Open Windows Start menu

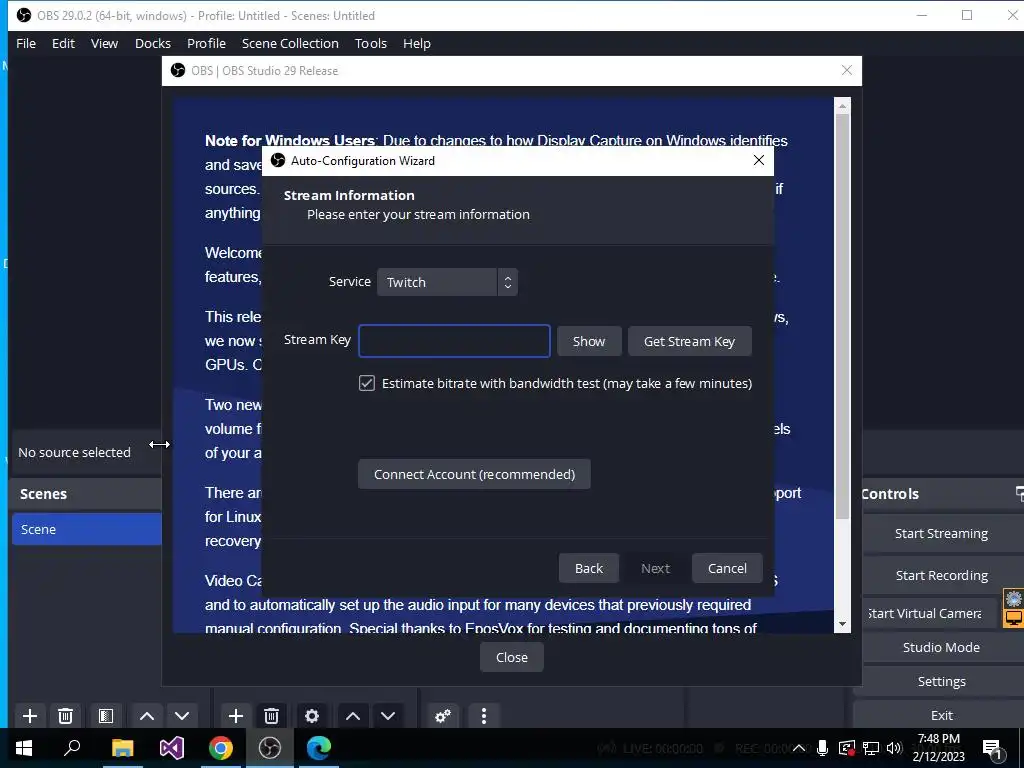pos(24,748)
